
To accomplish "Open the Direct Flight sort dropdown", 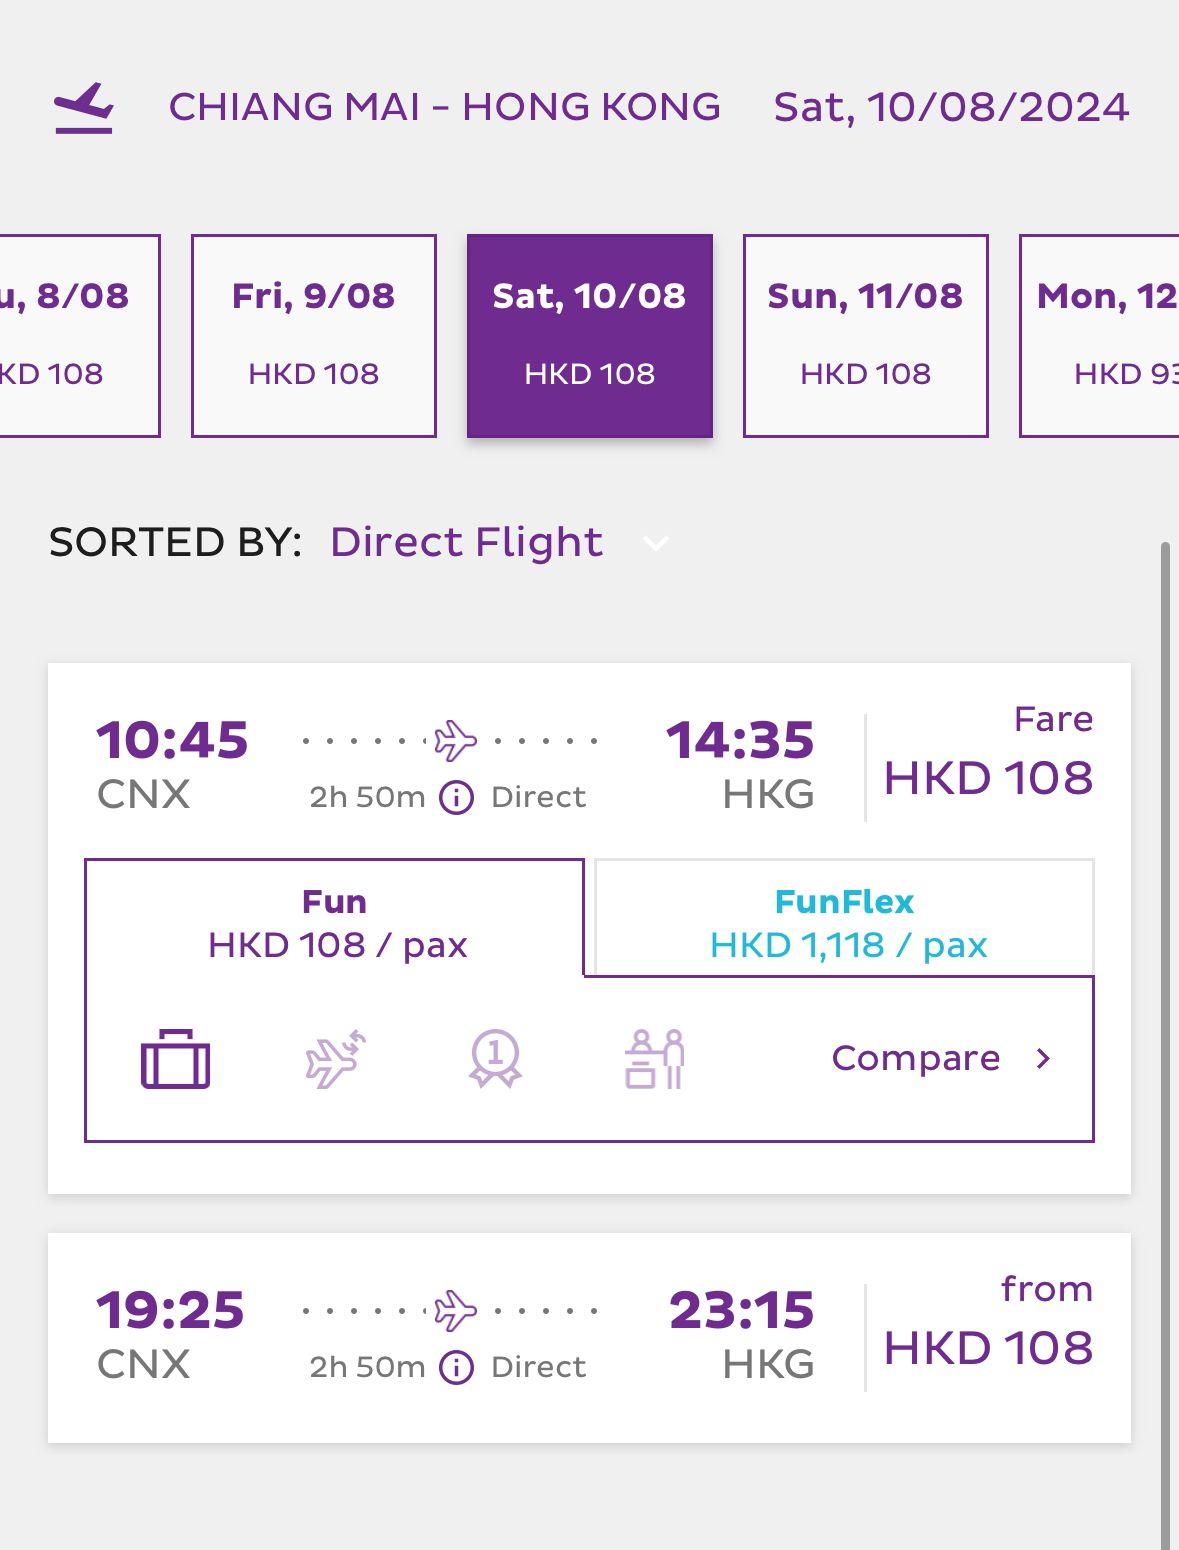I will 467,542.
